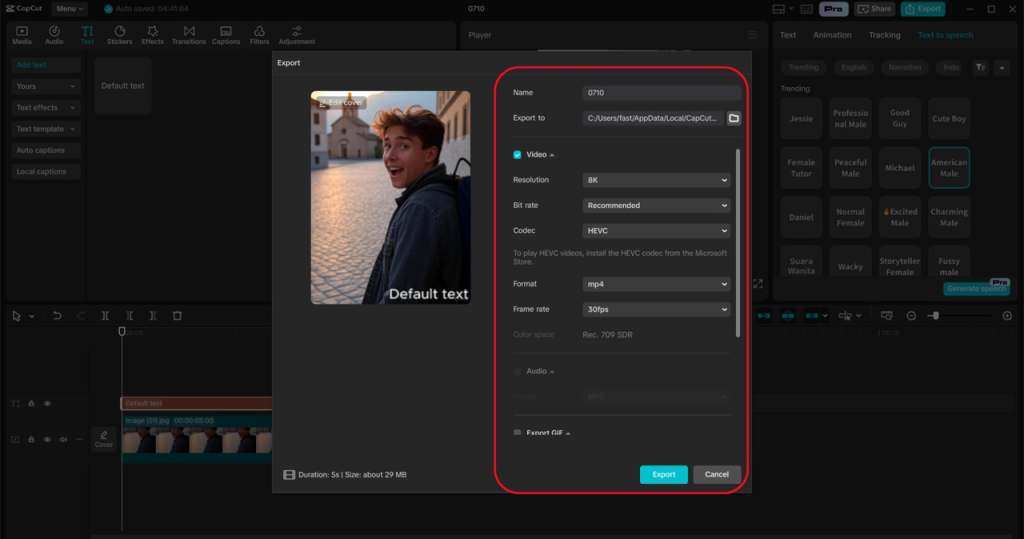
Task: Click the export settings vertical scrollbar
Action: [738, 243]
